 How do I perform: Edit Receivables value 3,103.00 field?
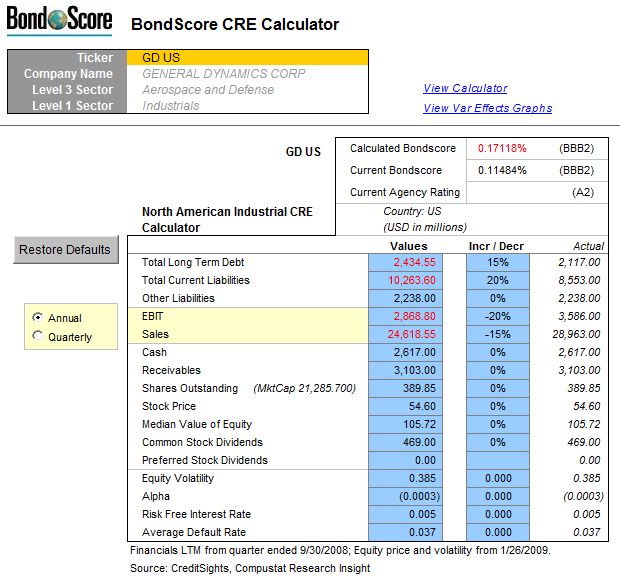(x=405, y=370)
